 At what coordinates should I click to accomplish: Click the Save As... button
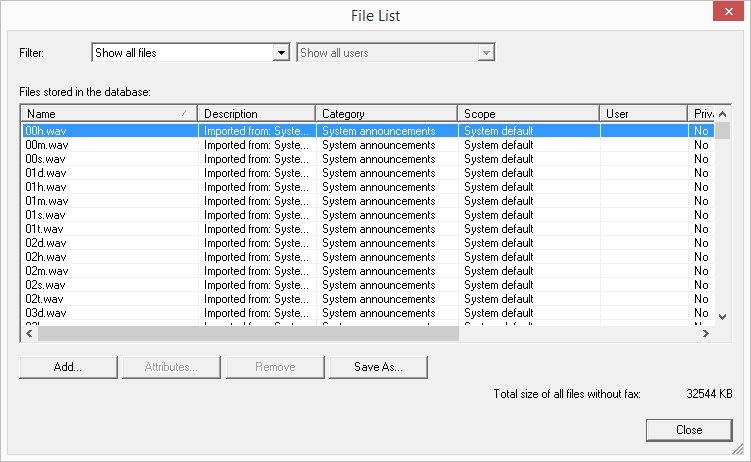pyautogui.click(x=378, y=367)
